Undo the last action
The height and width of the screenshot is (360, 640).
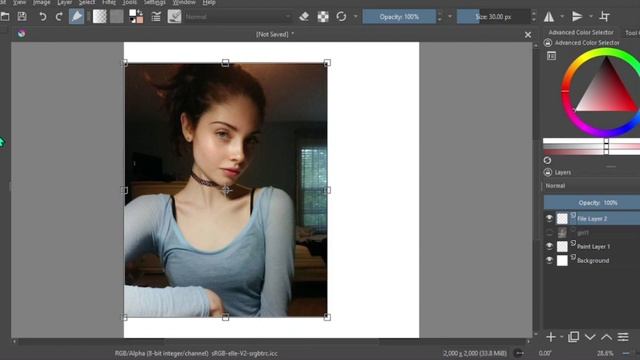(42, 17)
